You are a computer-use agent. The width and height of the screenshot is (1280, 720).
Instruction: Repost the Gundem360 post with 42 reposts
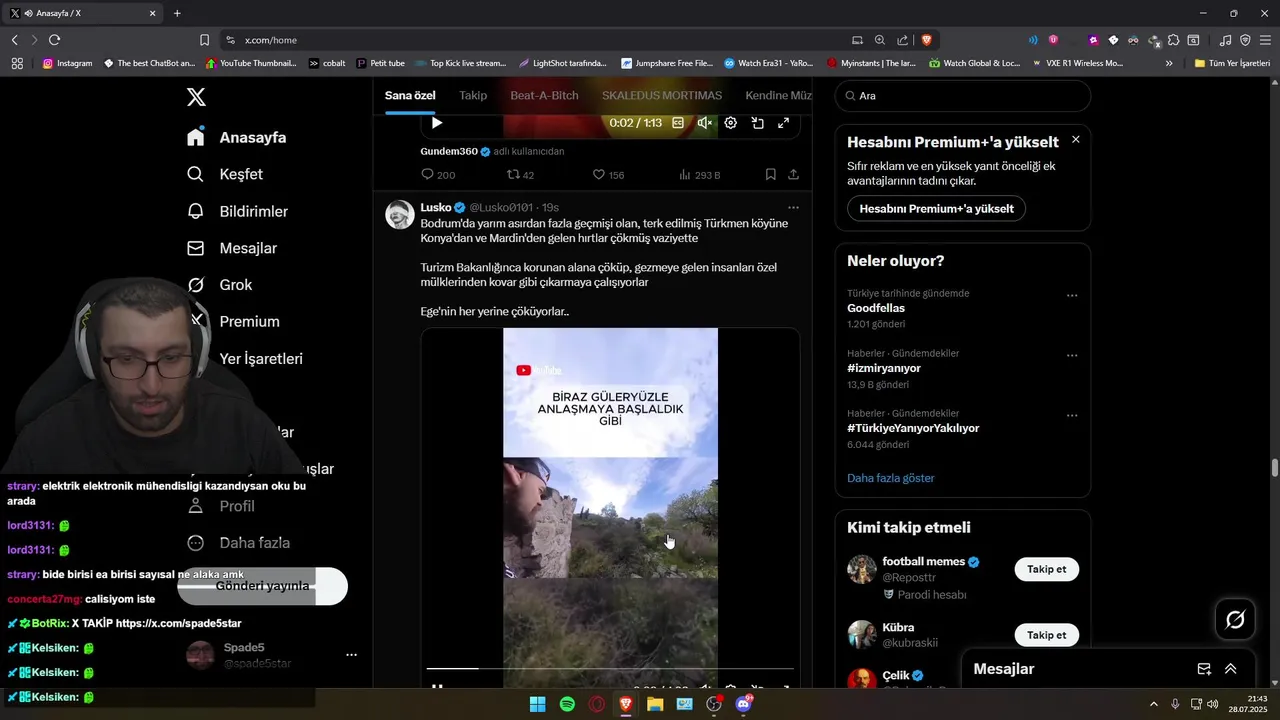(520, 174)
